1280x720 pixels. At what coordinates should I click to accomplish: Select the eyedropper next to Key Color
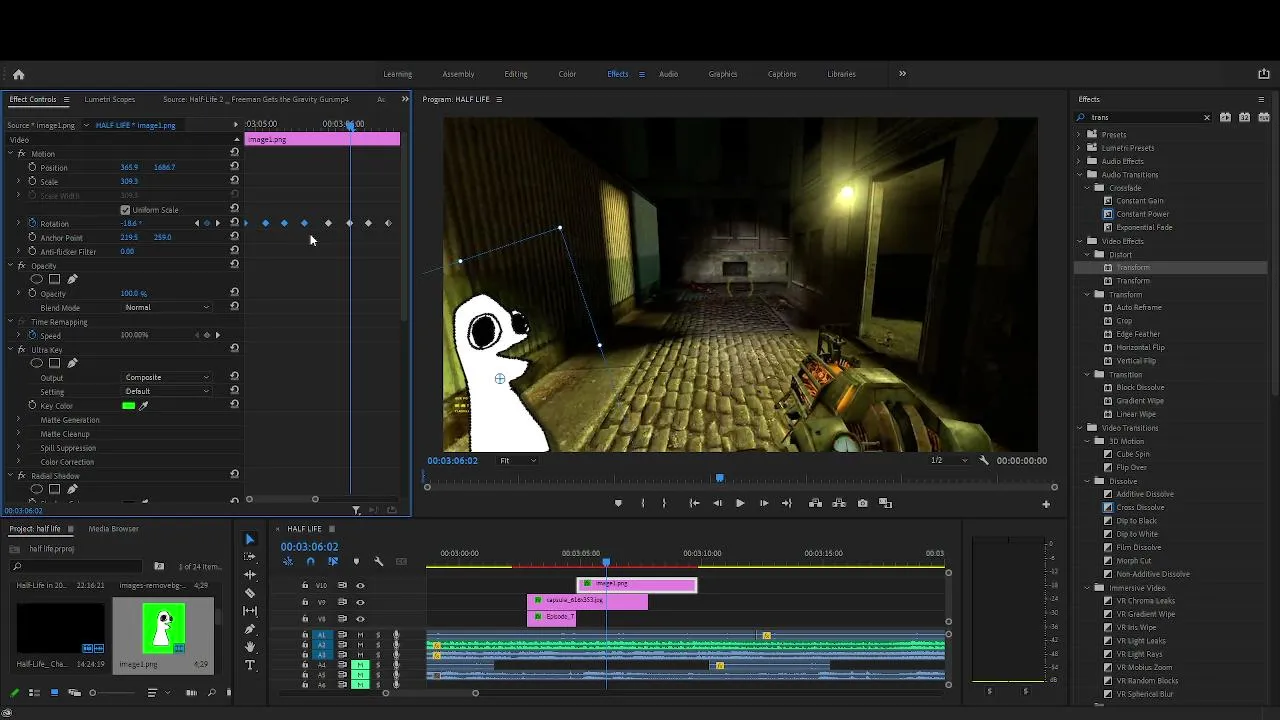[x=143, y=406]
